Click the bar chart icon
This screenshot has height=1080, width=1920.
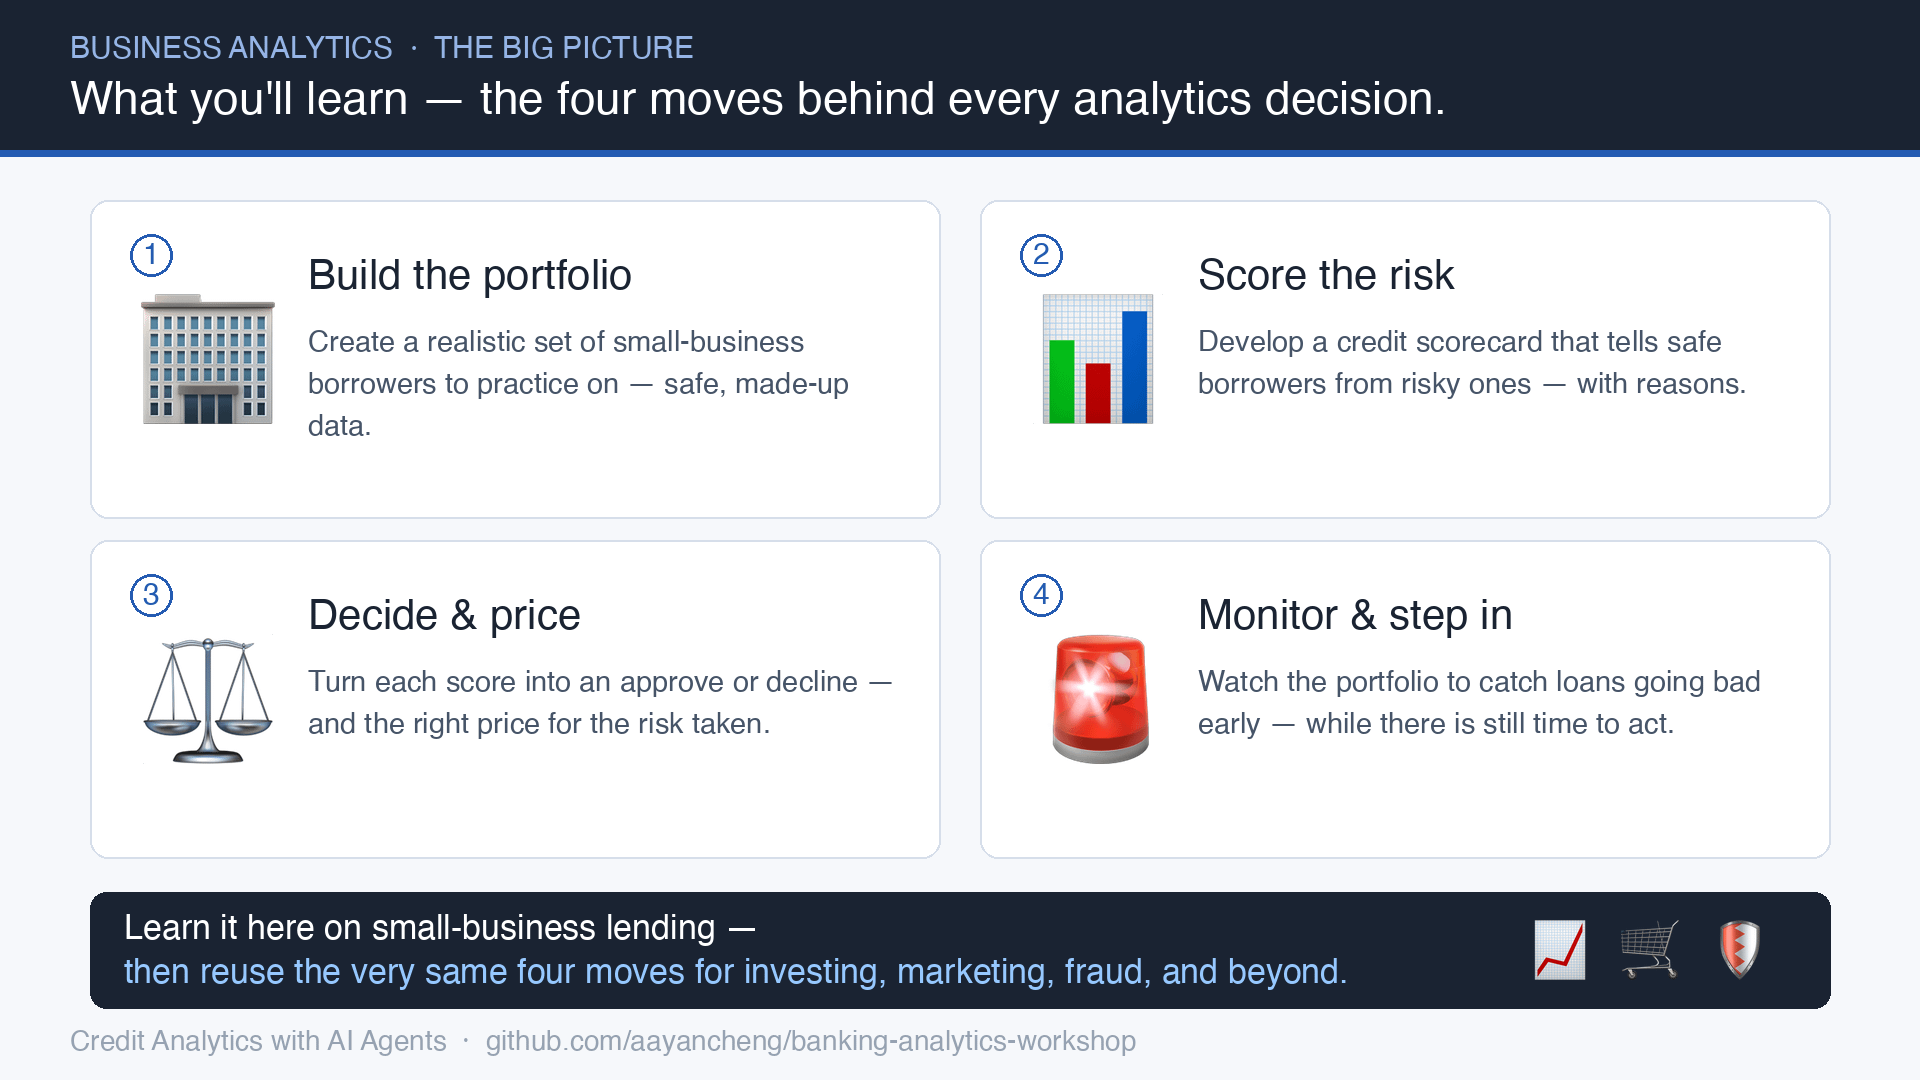click(x=1098, y=359)
